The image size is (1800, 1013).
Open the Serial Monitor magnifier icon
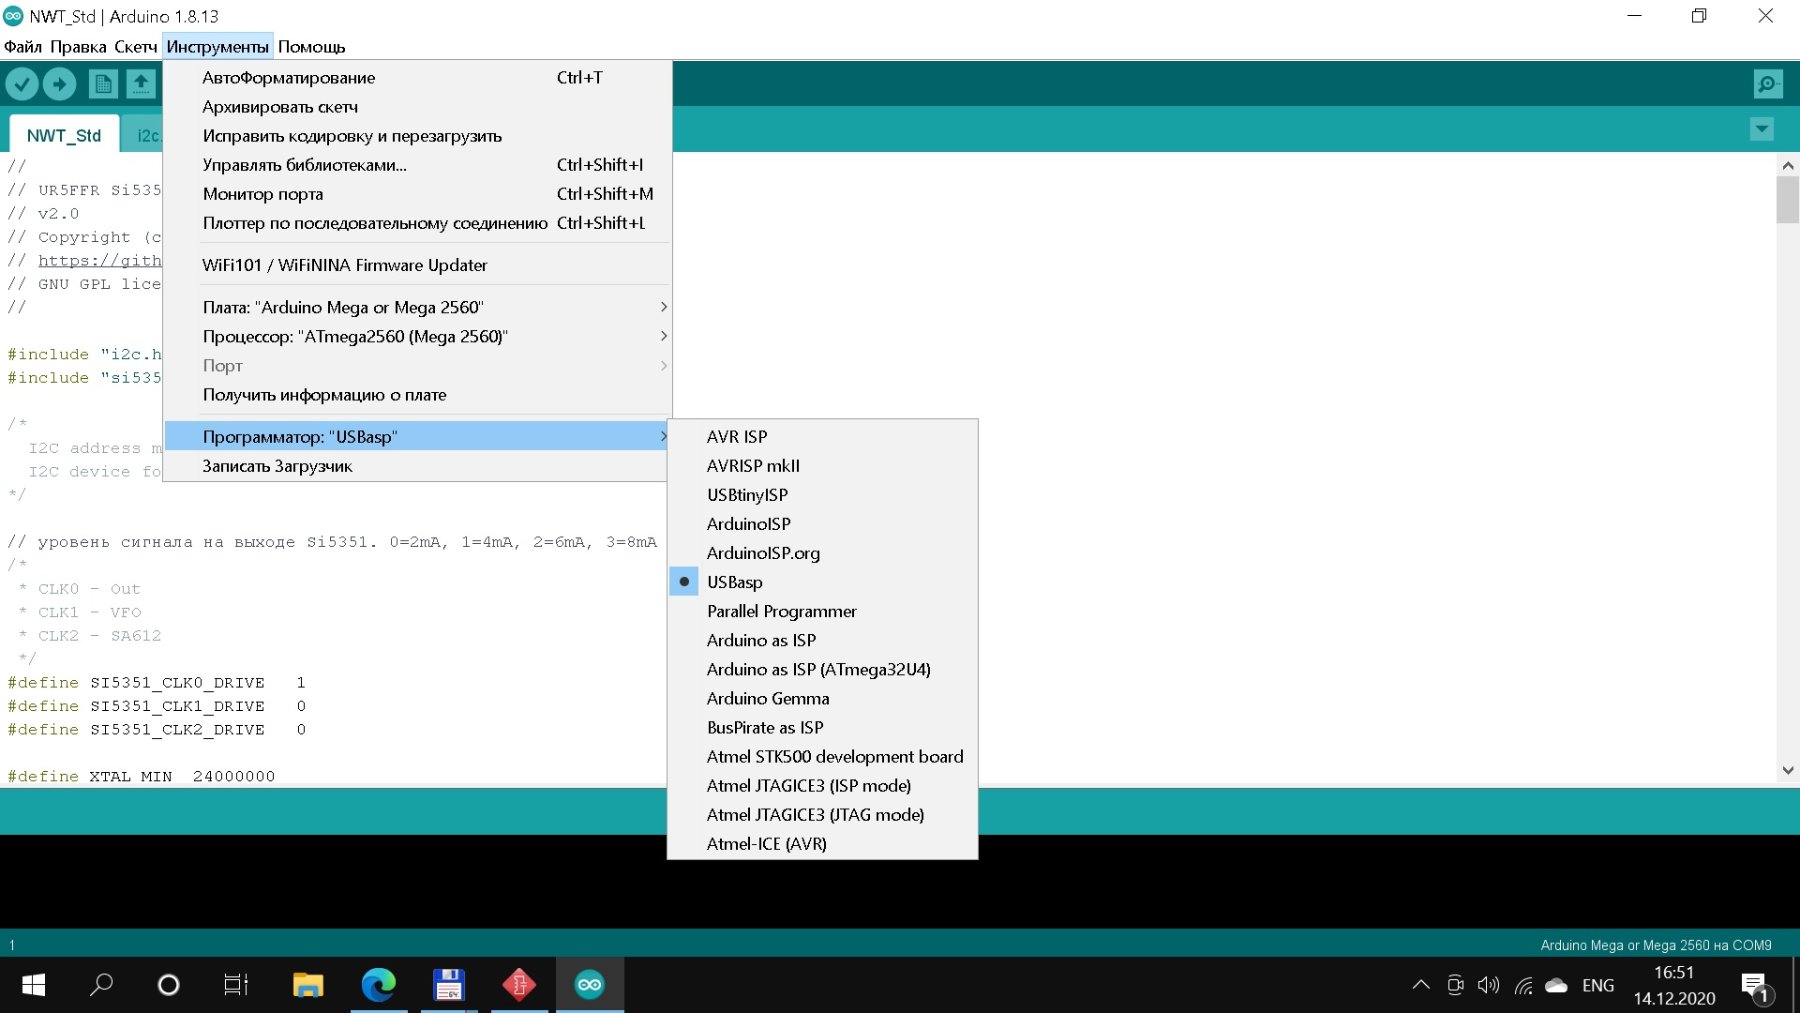tap(1768, 84)
